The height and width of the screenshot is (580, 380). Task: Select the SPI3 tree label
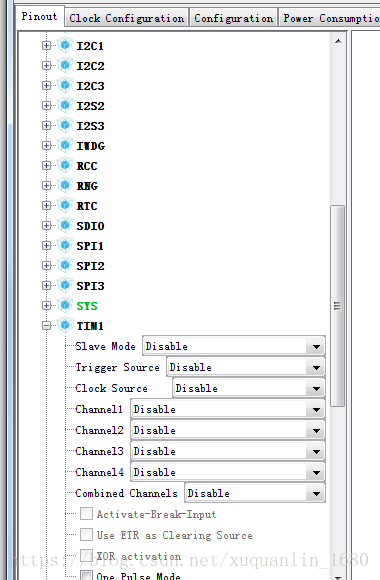point(90,286)
